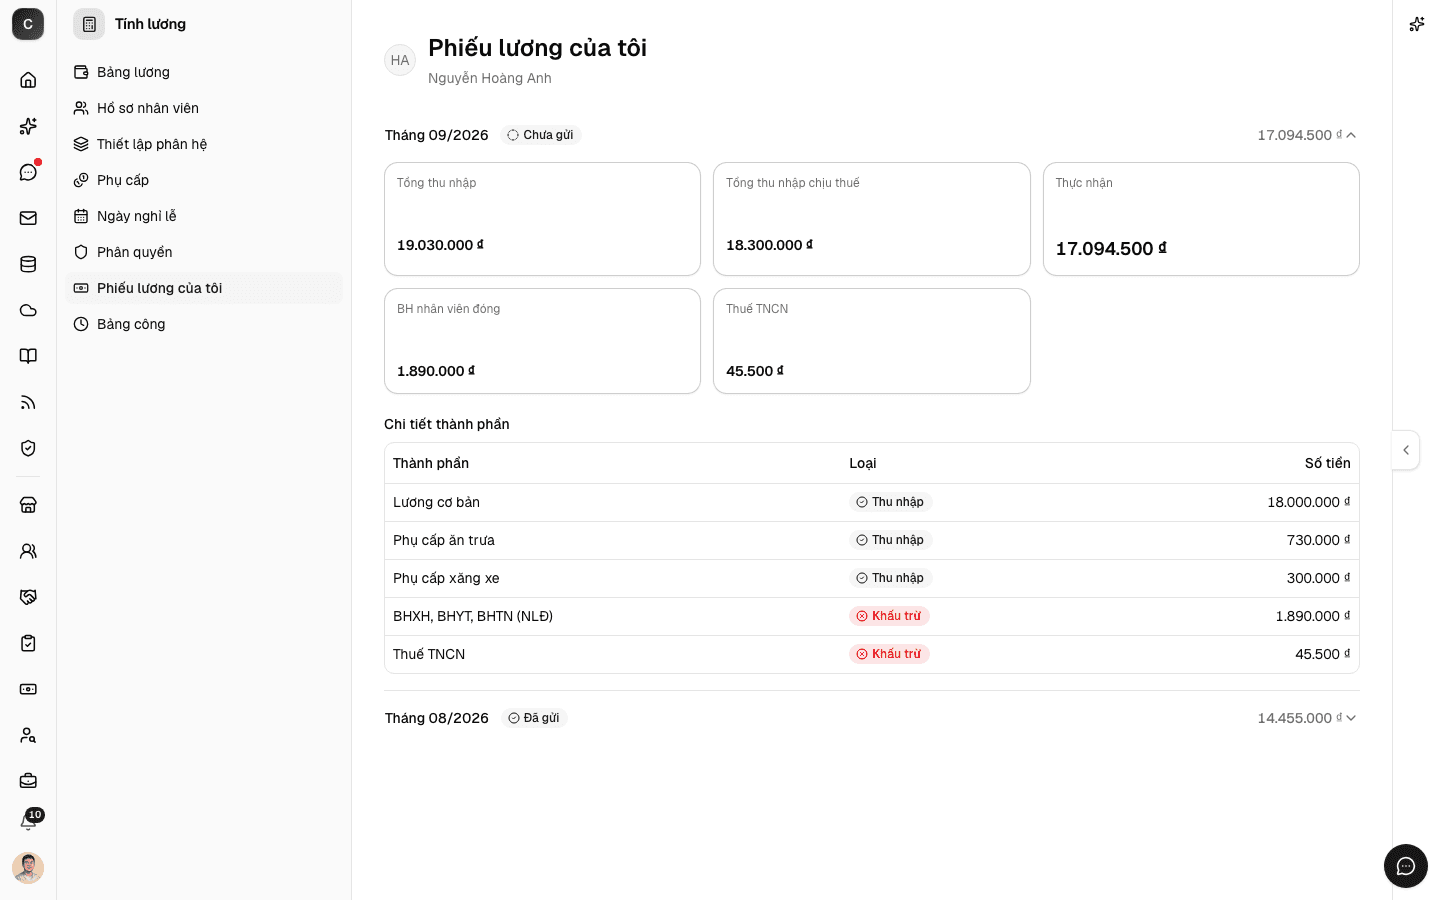This screenshot has height=900, width=1440.
Task: Open the storefront icon in the left rail
Action: 28,505
